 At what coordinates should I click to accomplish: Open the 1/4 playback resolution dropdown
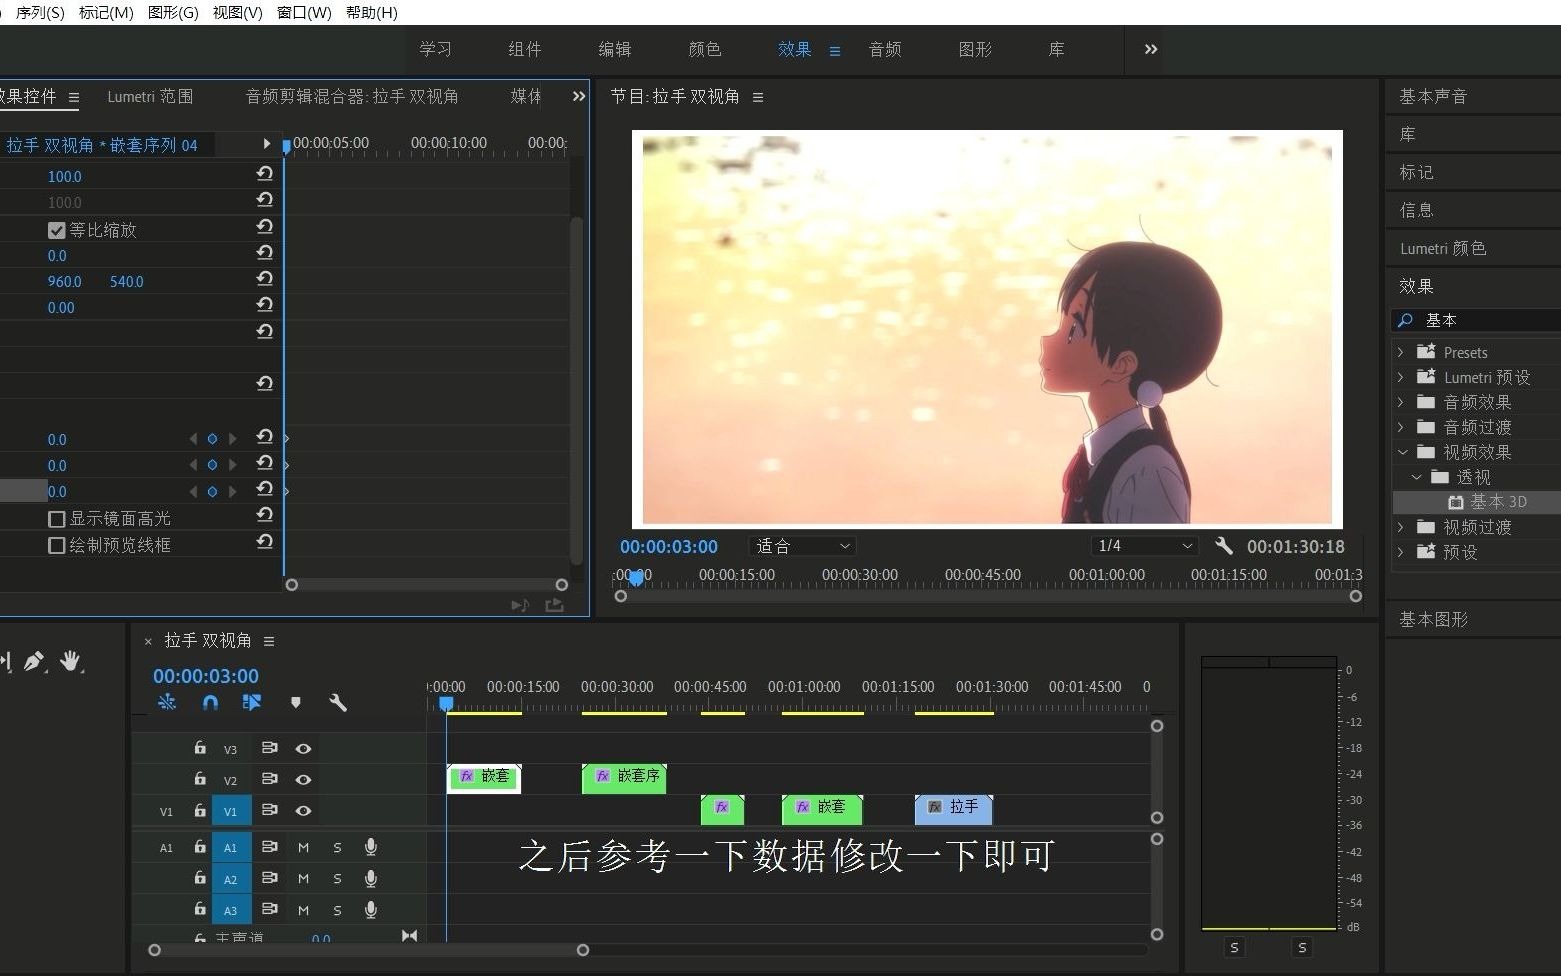click(1144, 546)
